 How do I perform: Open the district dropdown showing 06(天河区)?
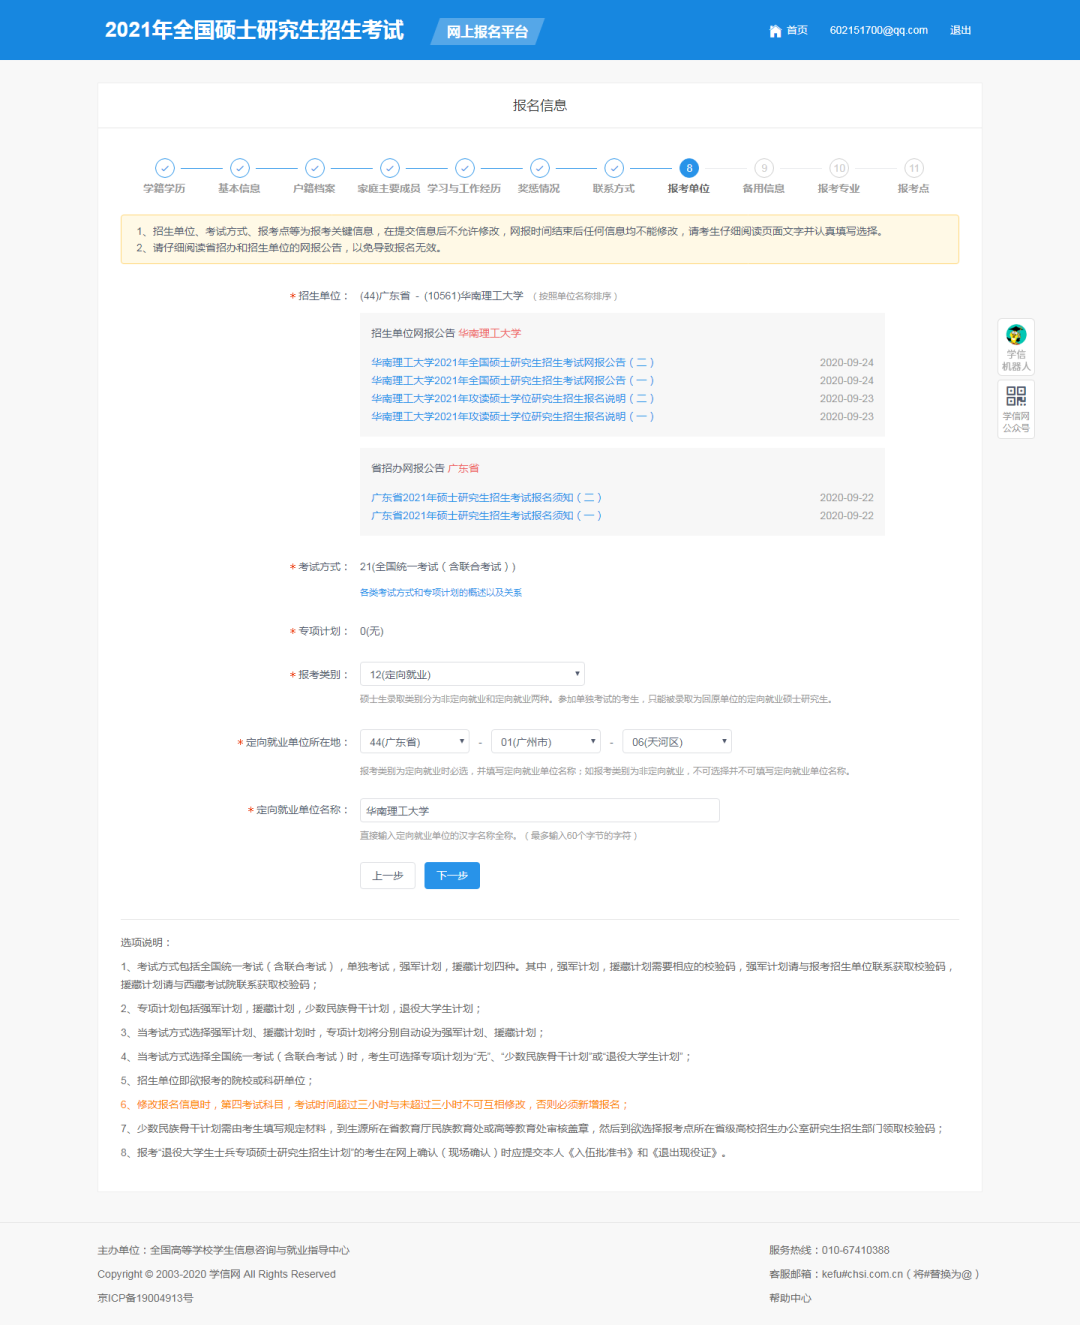pyautogui.click(x=677, y=741)
